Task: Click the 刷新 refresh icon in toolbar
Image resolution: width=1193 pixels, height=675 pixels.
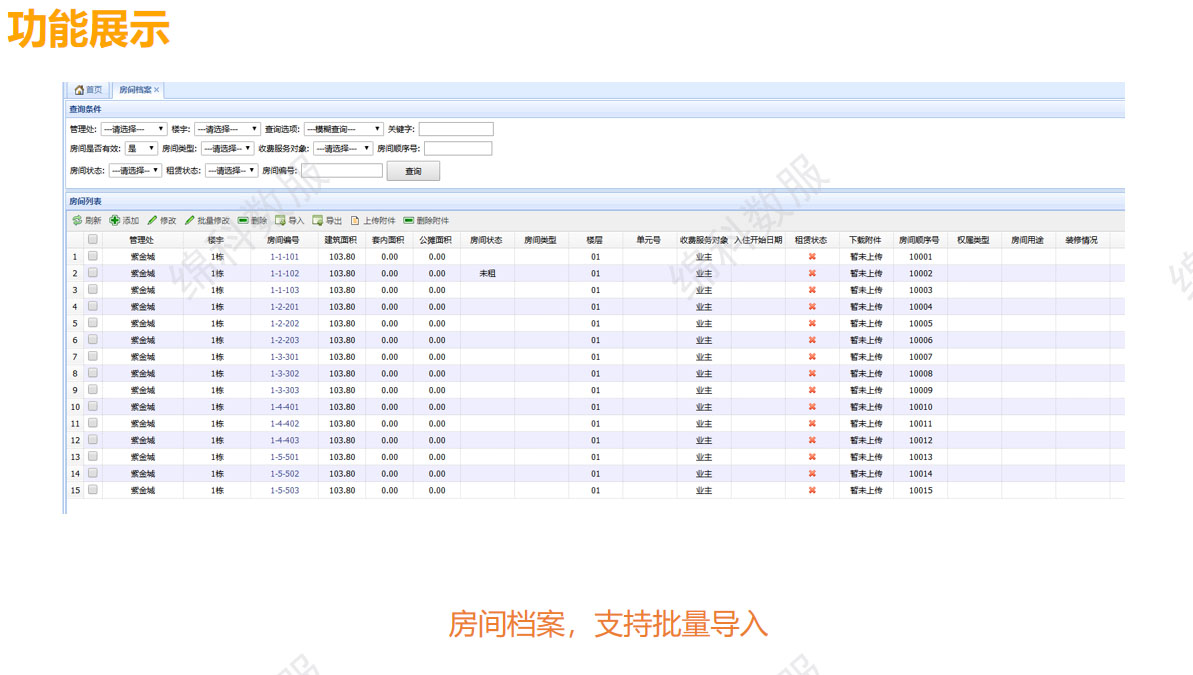Action: (x=78, y=221)
